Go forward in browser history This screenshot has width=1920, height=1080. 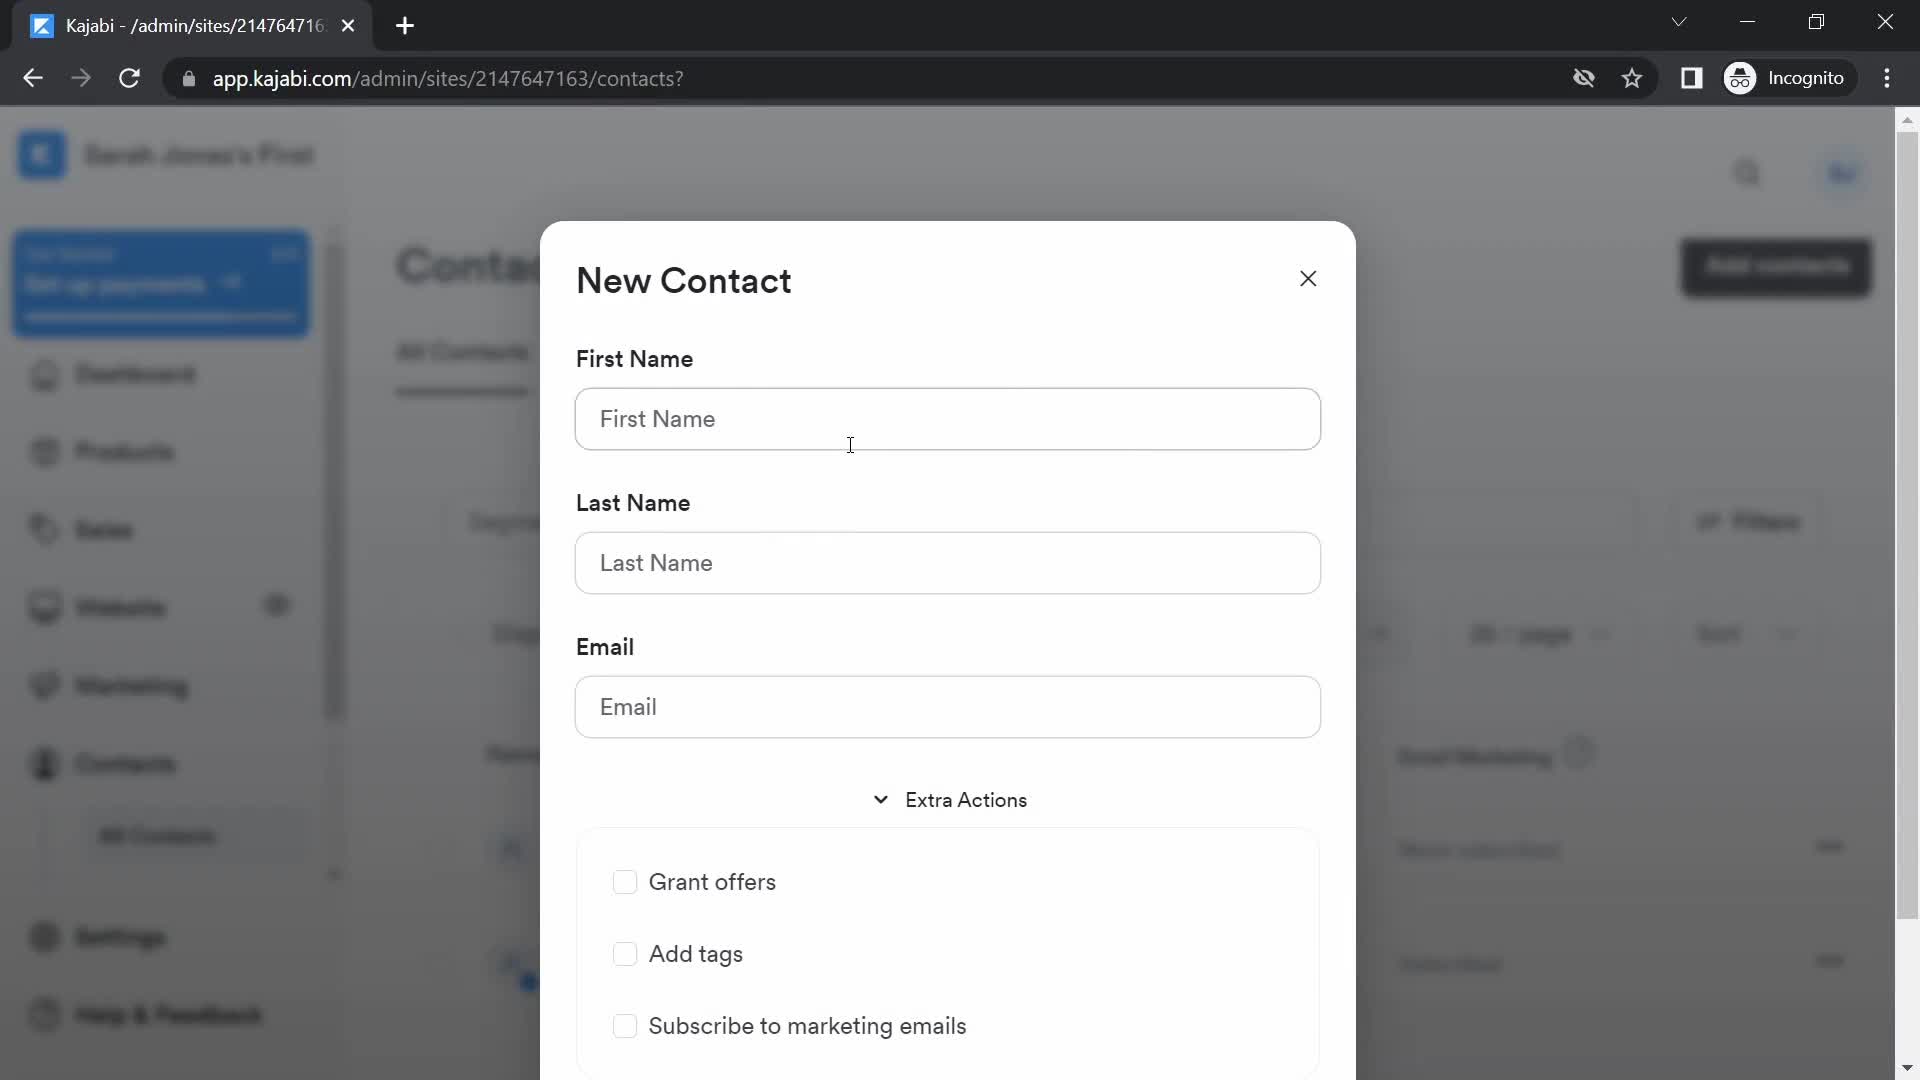(x=81, y=78)
